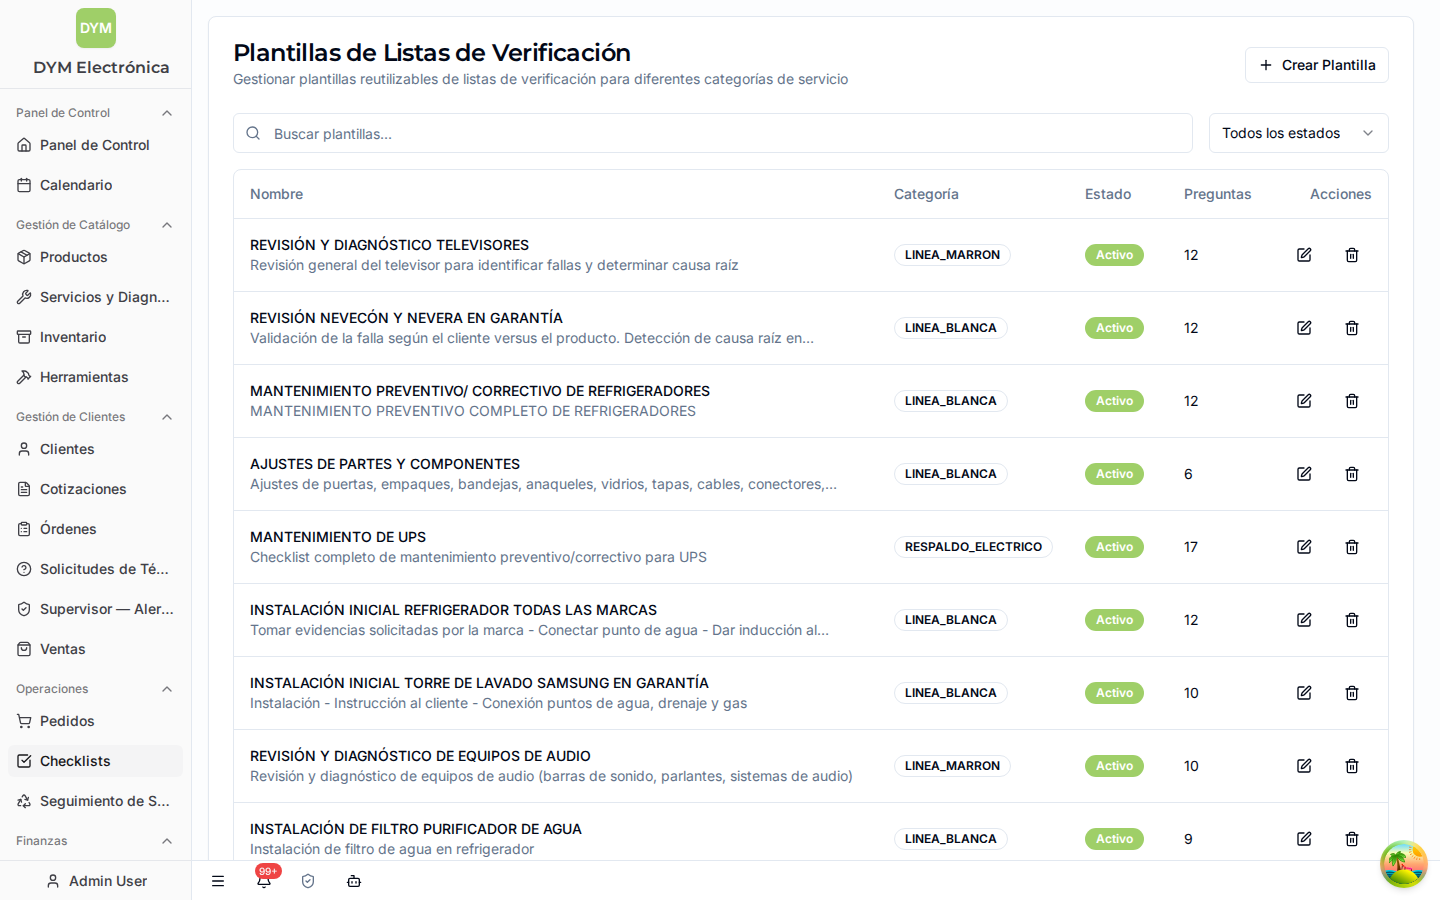The image size is (1440, 900).
Task: Open Solicitudes de Té... in sidebar
Action: pyautogui.click(x=95, y=569)
